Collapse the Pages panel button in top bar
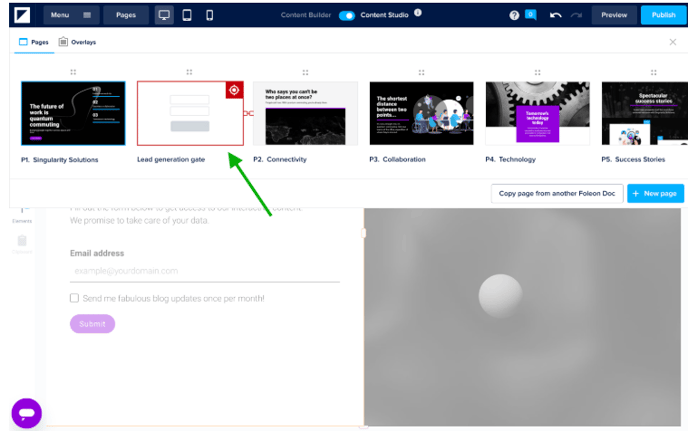Viewport: 688px width, 431px height. [x=125, y=15]
